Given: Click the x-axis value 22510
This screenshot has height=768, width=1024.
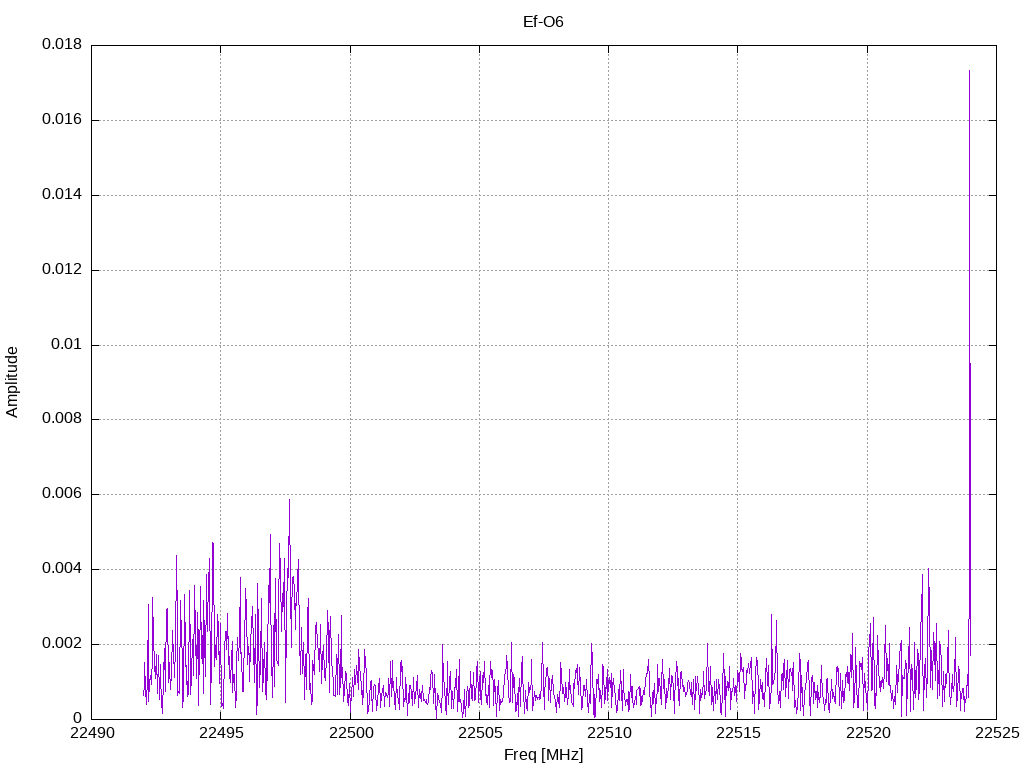Looking at the screenshot, I should [x=609, y=733].
